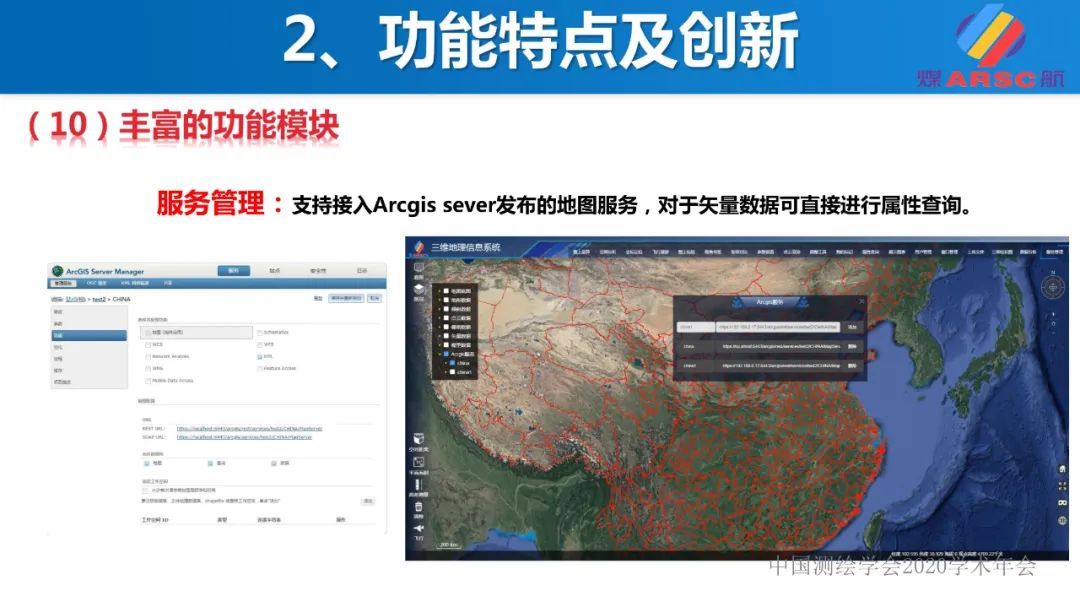Screen dimensions: 1080x607
Task: Click the ArcGIS Server Manager globe logo
Action: coord(57,271)
